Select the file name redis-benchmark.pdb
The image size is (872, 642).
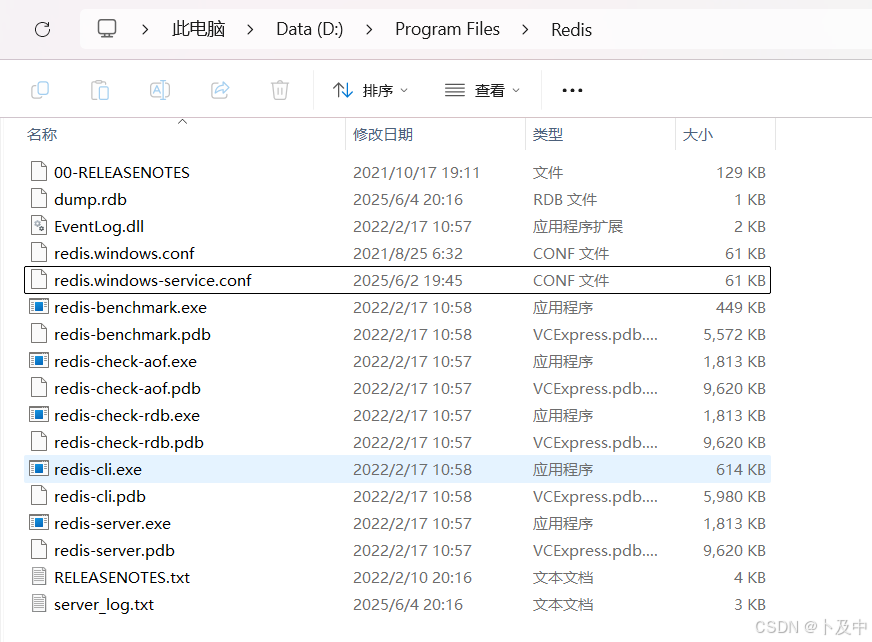pyautogui.click(x=132, y=334)
